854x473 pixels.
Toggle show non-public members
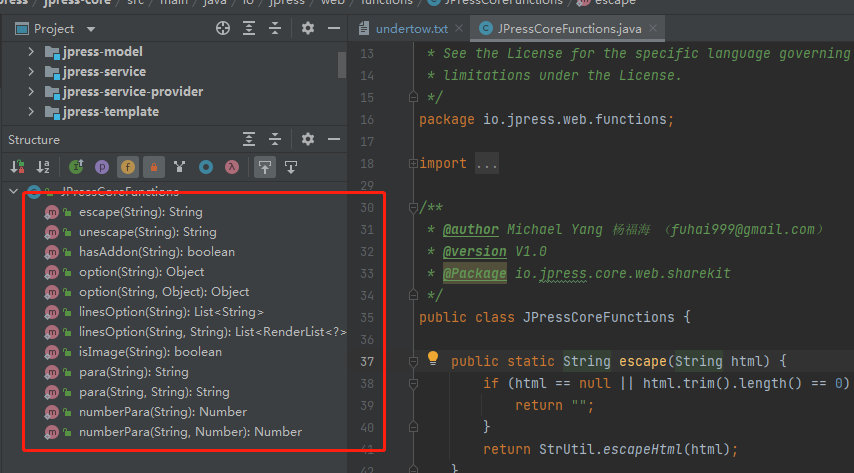pyautogui.click(x=154, y=167)
